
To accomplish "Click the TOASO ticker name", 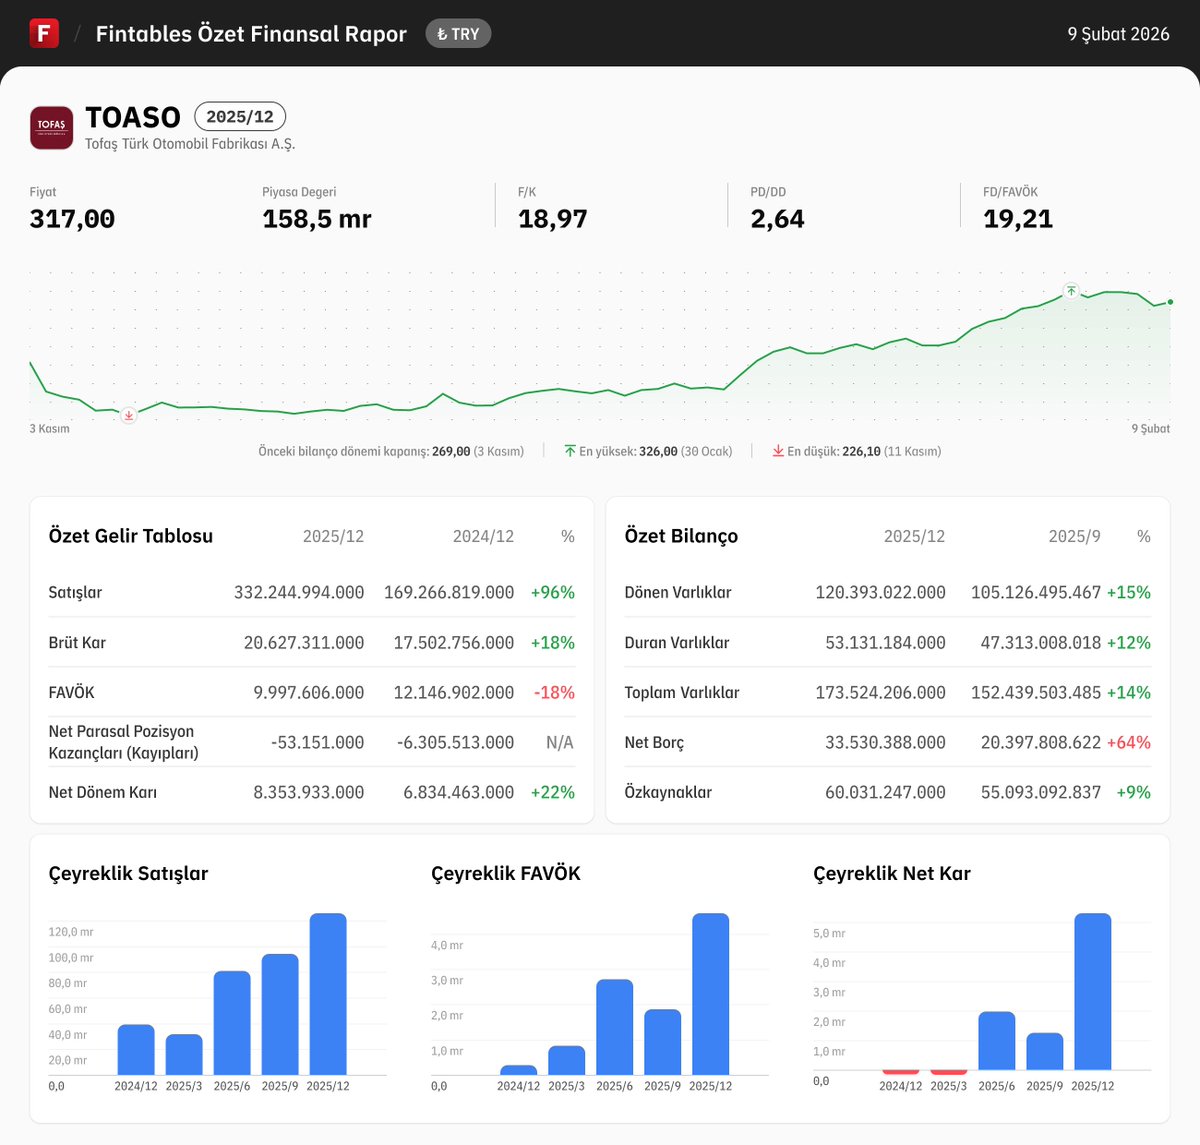I will [133, 117].
